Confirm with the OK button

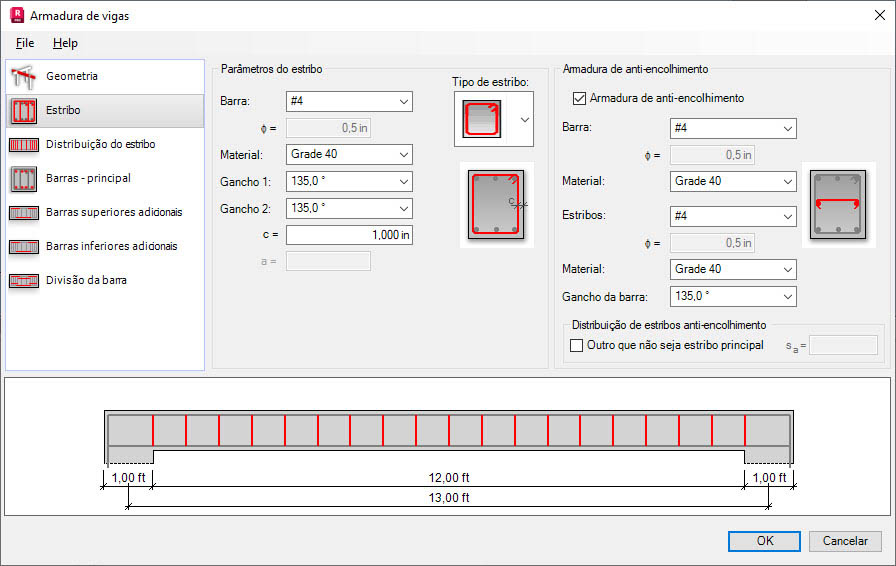(x=764, y=541)
